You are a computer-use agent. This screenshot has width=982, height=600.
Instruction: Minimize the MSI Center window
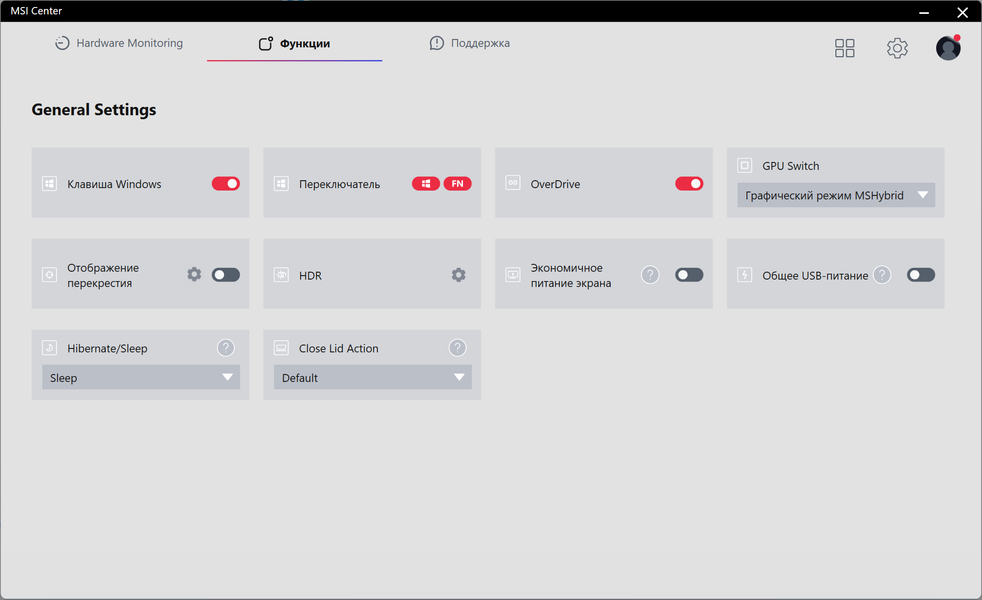tap(924, 12)
